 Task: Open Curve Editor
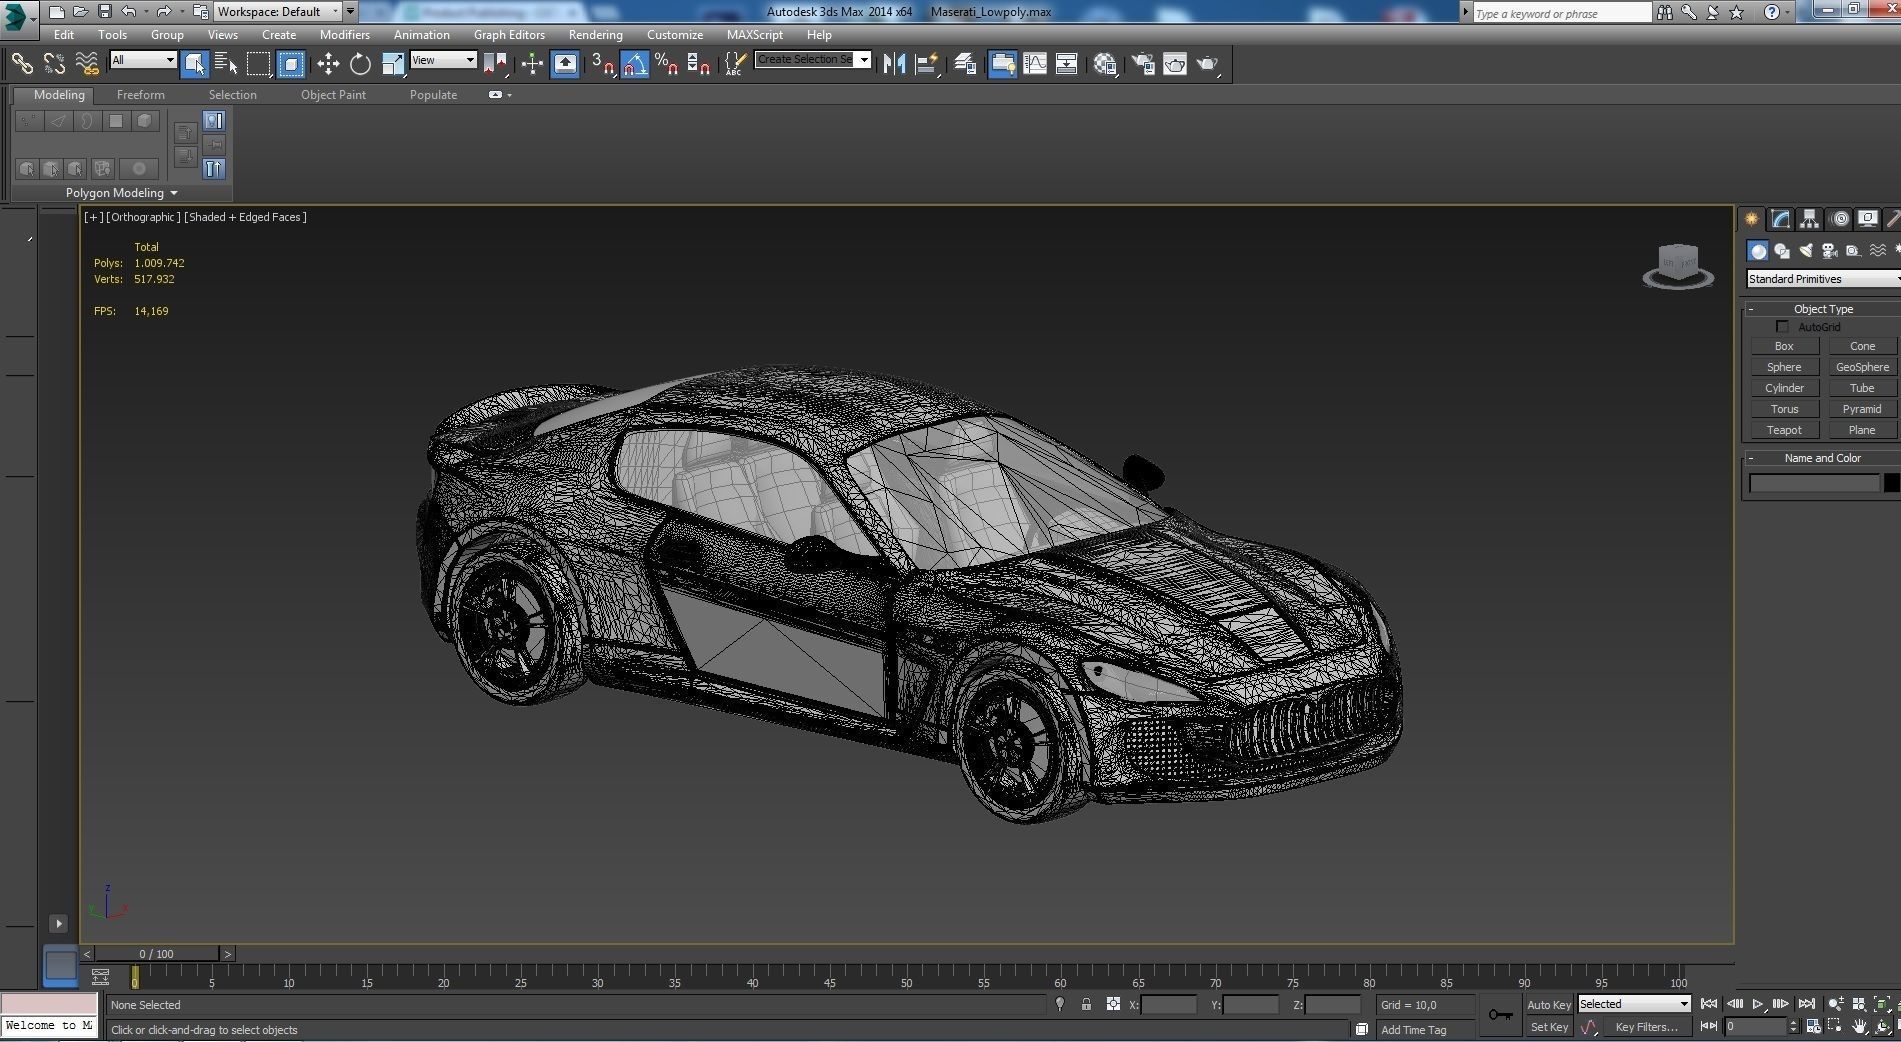1035,64
